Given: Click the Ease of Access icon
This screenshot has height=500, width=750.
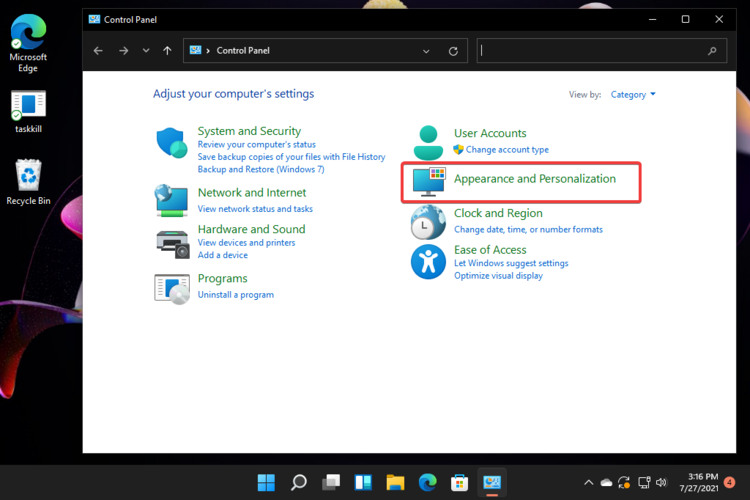Looking at the screenshot, I should click(428, 261).
